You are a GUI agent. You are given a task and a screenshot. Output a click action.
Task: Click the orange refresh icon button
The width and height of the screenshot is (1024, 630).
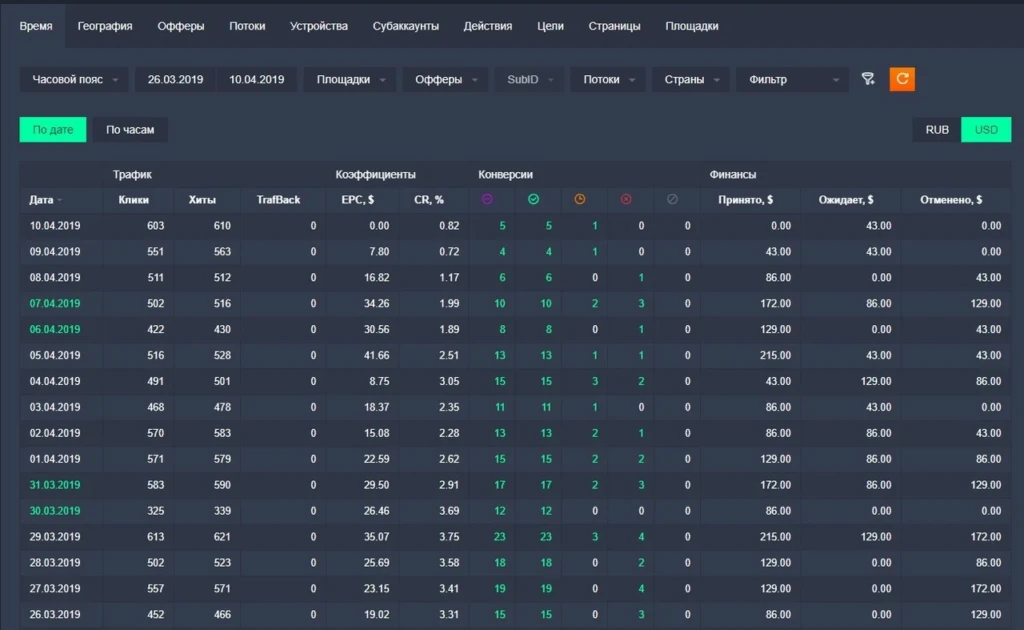point(902,79)
